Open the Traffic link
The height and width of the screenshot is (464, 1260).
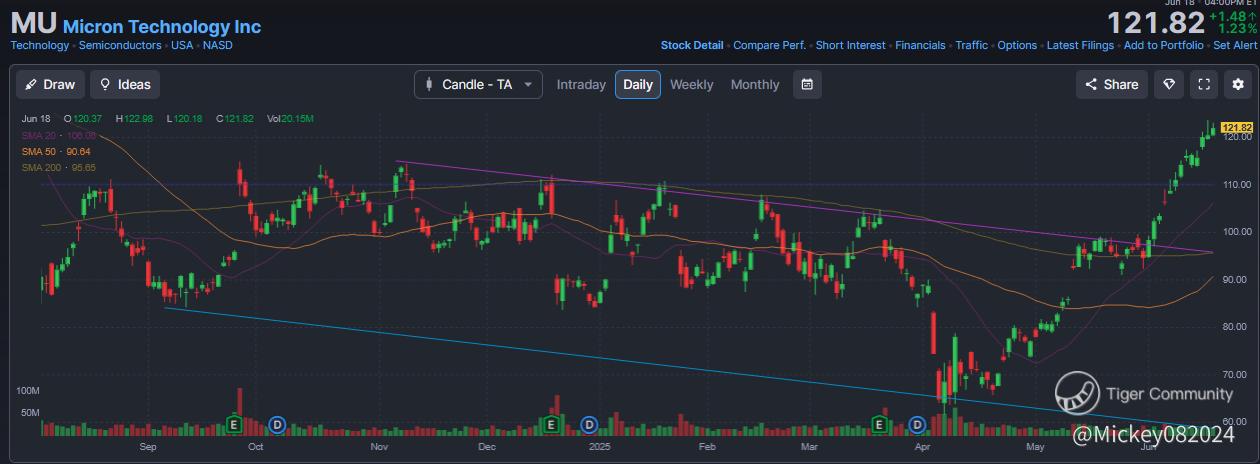[x=971, y=45]
